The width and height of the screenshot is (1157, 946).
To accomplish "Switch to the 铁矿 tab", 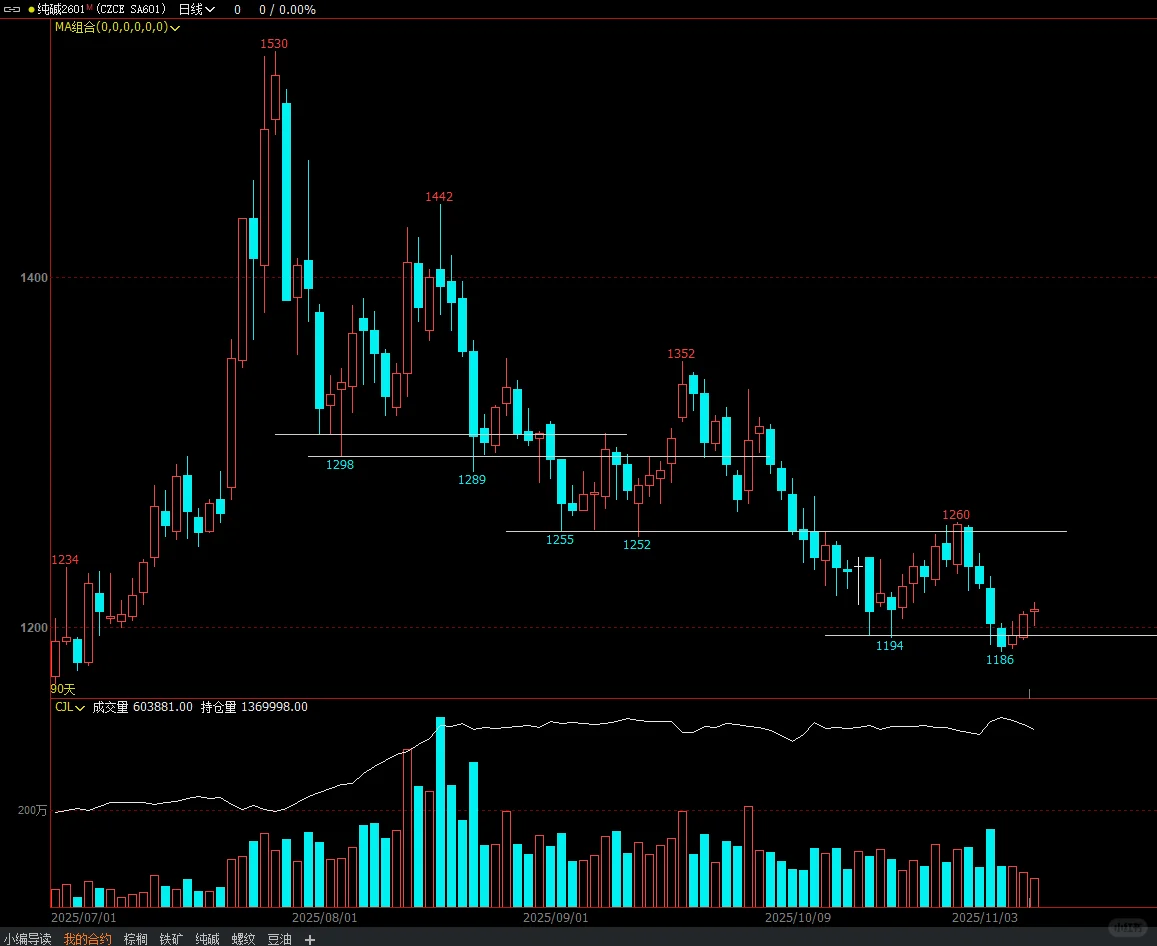I will point(171,939).
